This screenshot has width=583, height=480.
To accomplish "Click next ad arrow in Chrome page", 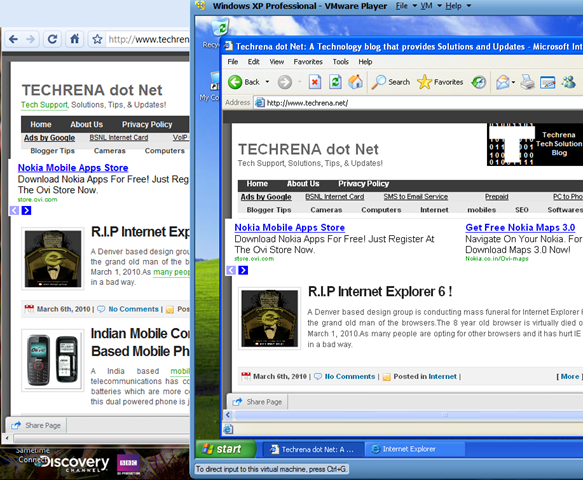I will point(26,211).
